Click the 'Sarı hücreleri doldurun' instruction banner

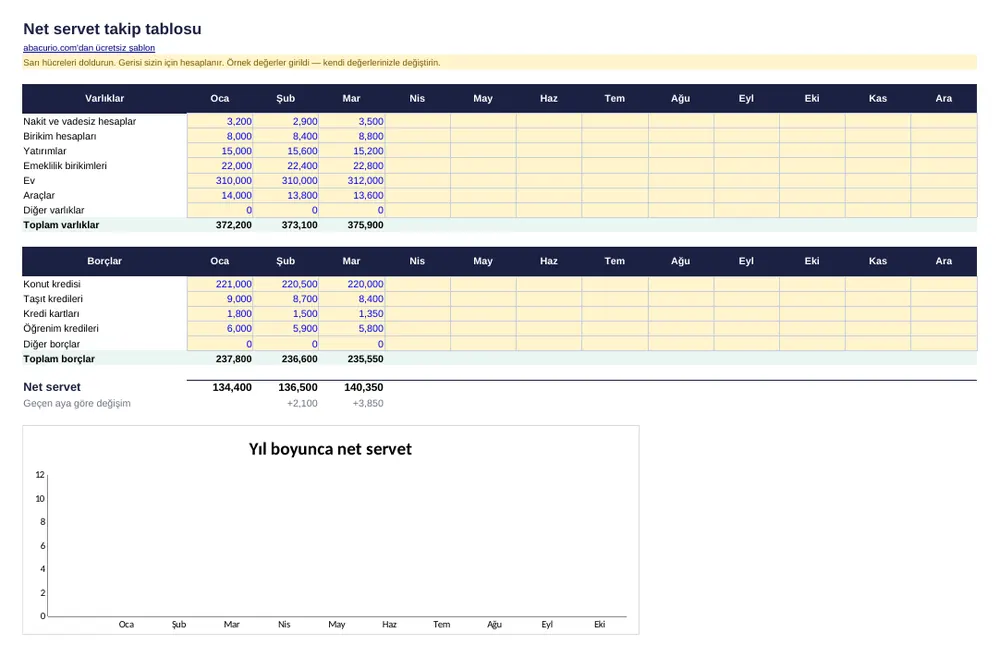click(499, 63)
